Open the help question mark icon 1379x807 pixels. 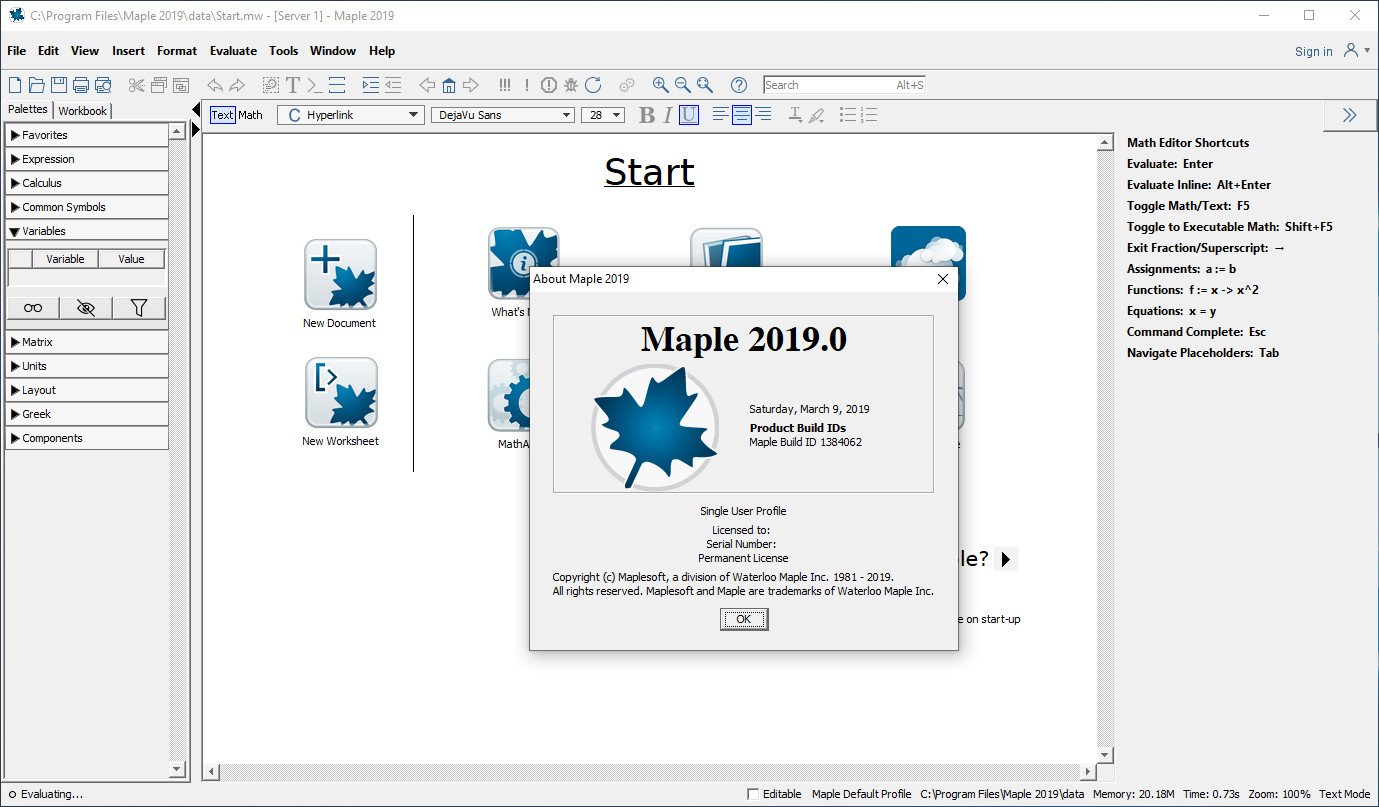739,85
